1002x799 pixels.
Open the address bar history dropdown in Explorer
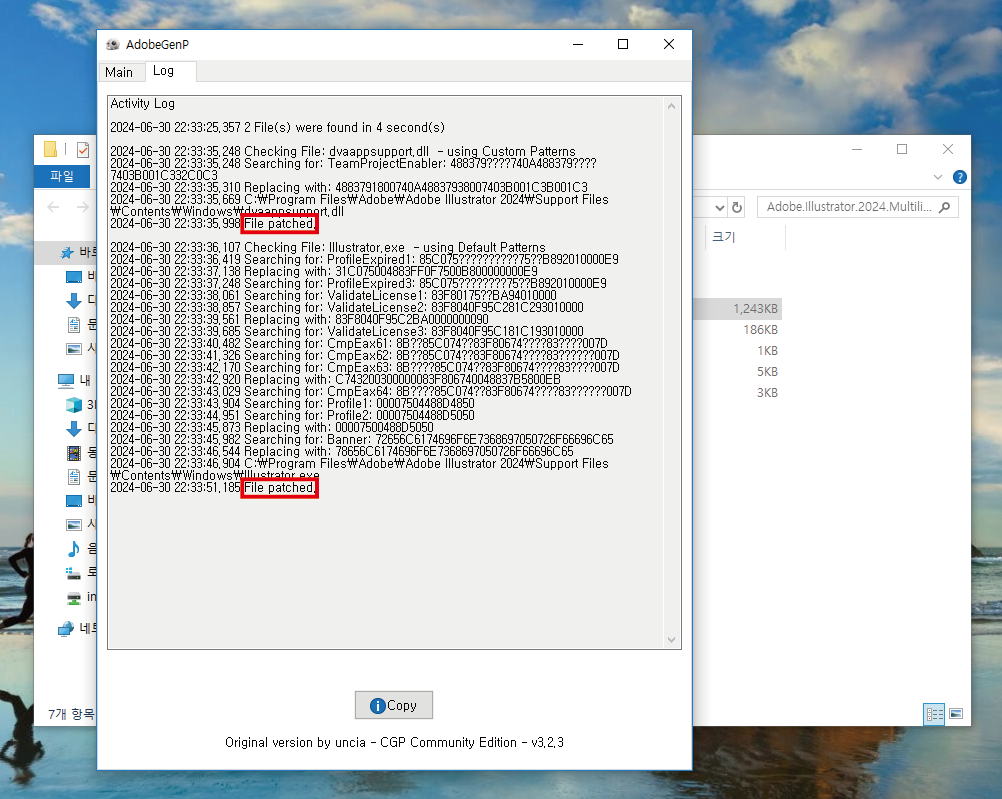pos(720,207)
